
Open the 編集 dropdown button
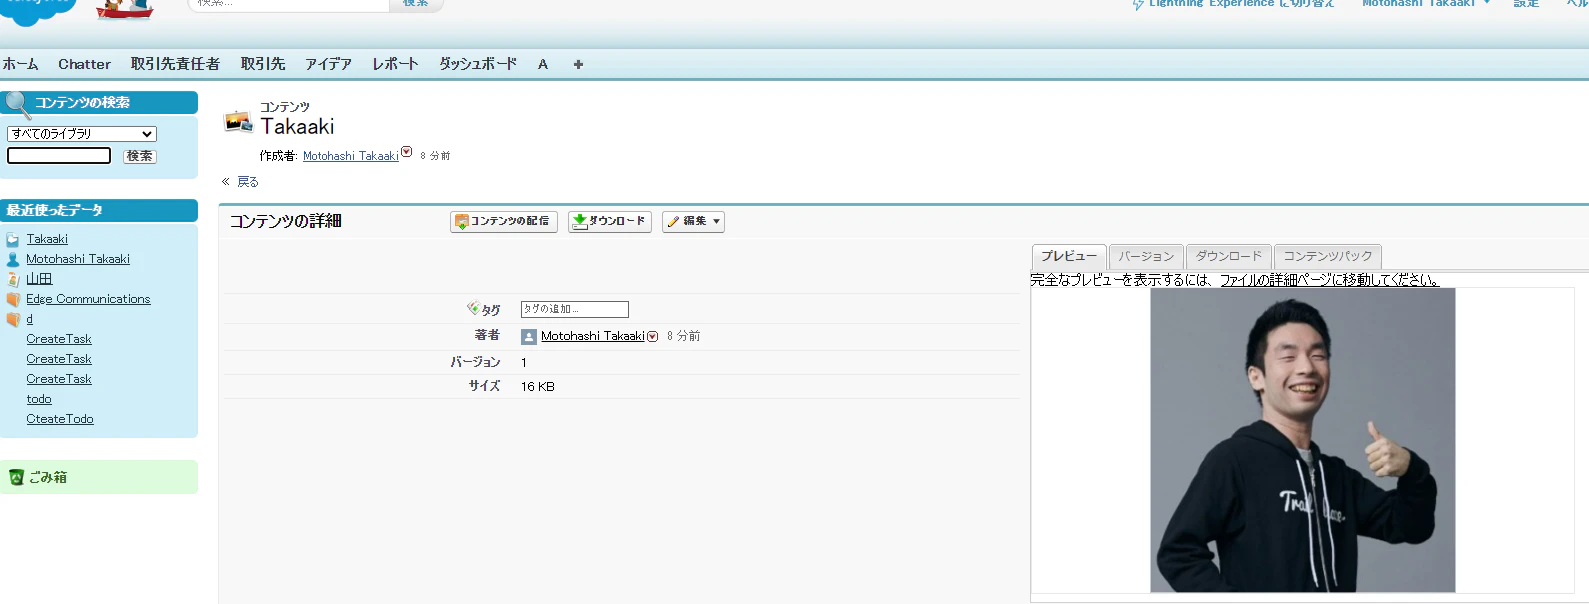click(693, 222)
